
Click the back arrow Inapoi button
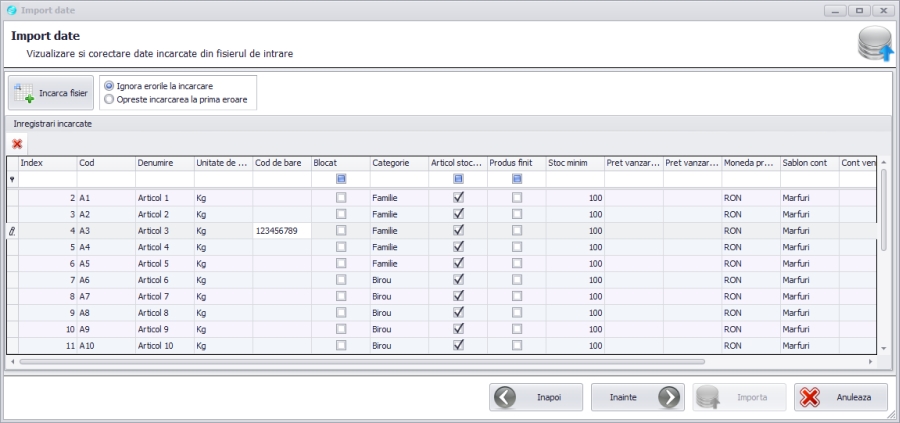(x=535, y=397)
